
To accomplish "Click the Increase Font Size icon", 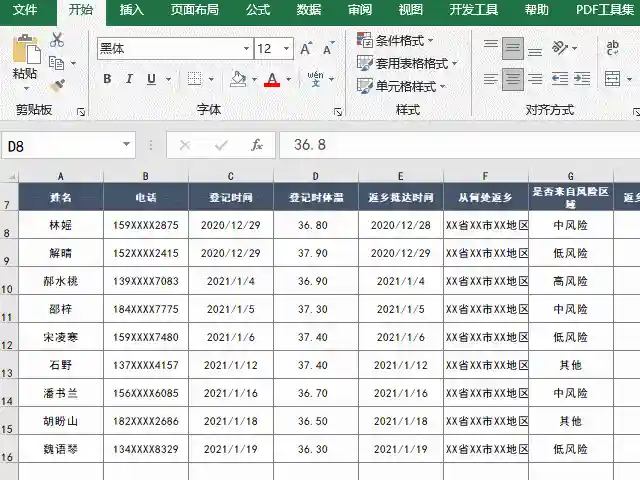I will (x=307, y=48).
